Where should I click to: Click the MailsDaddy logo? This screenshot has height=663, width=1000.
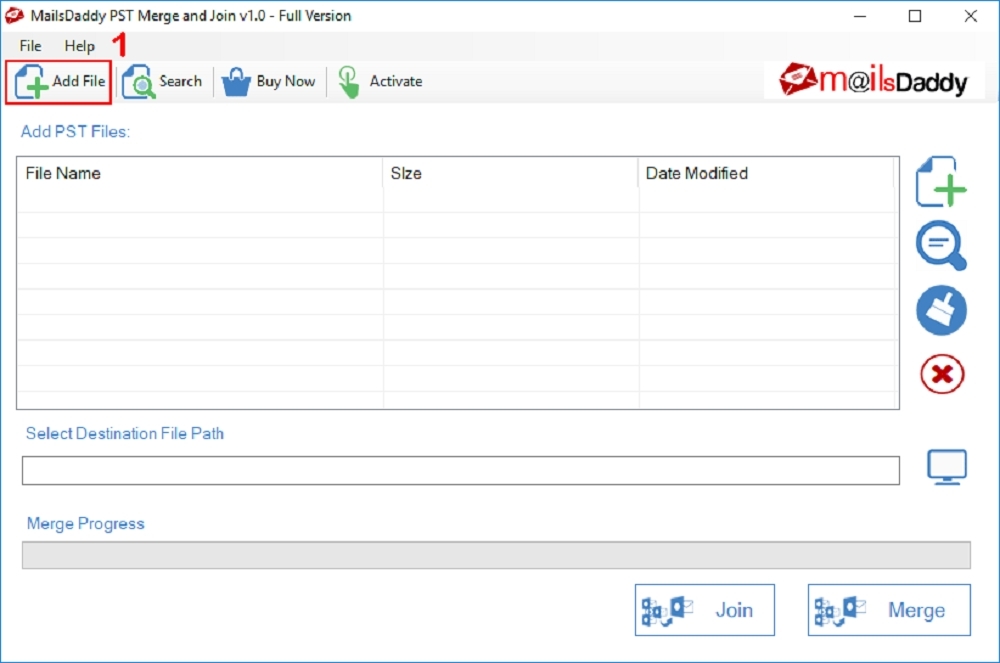(873, 81)
